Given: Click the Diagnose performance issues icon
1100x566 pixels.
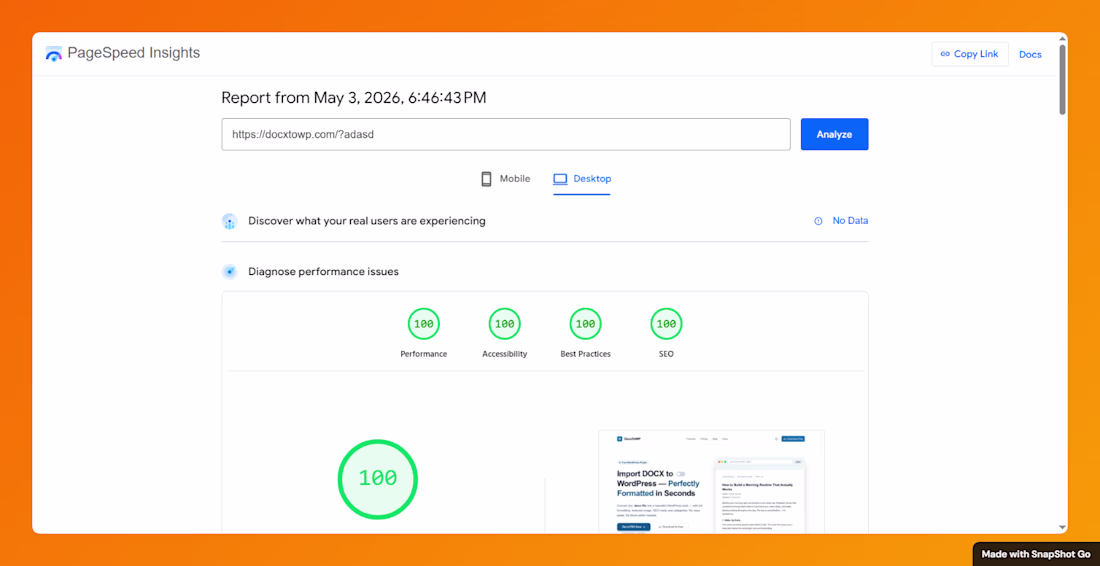Looking at the screenshot, I should pos(229,272).
